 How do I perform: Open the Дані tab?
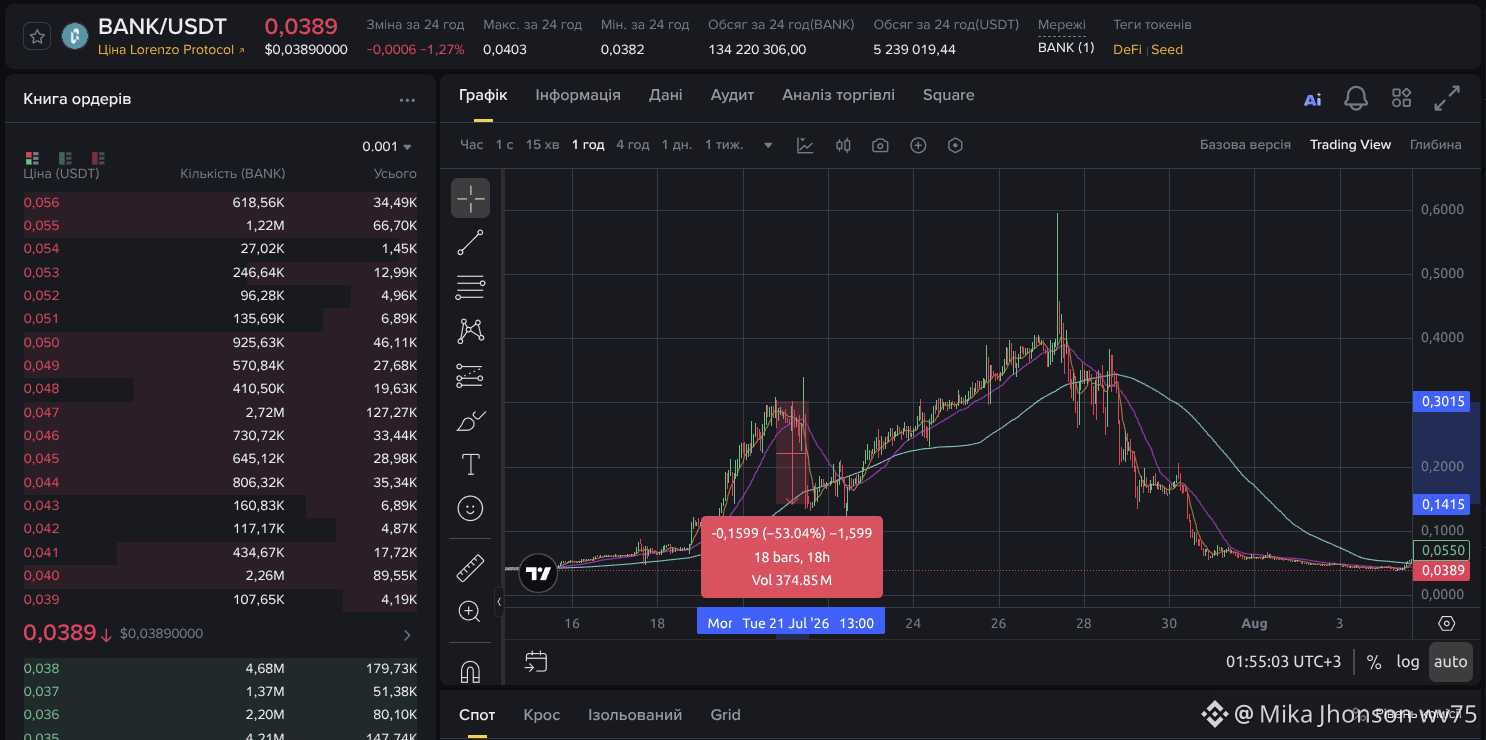click(x=666, y=95)
